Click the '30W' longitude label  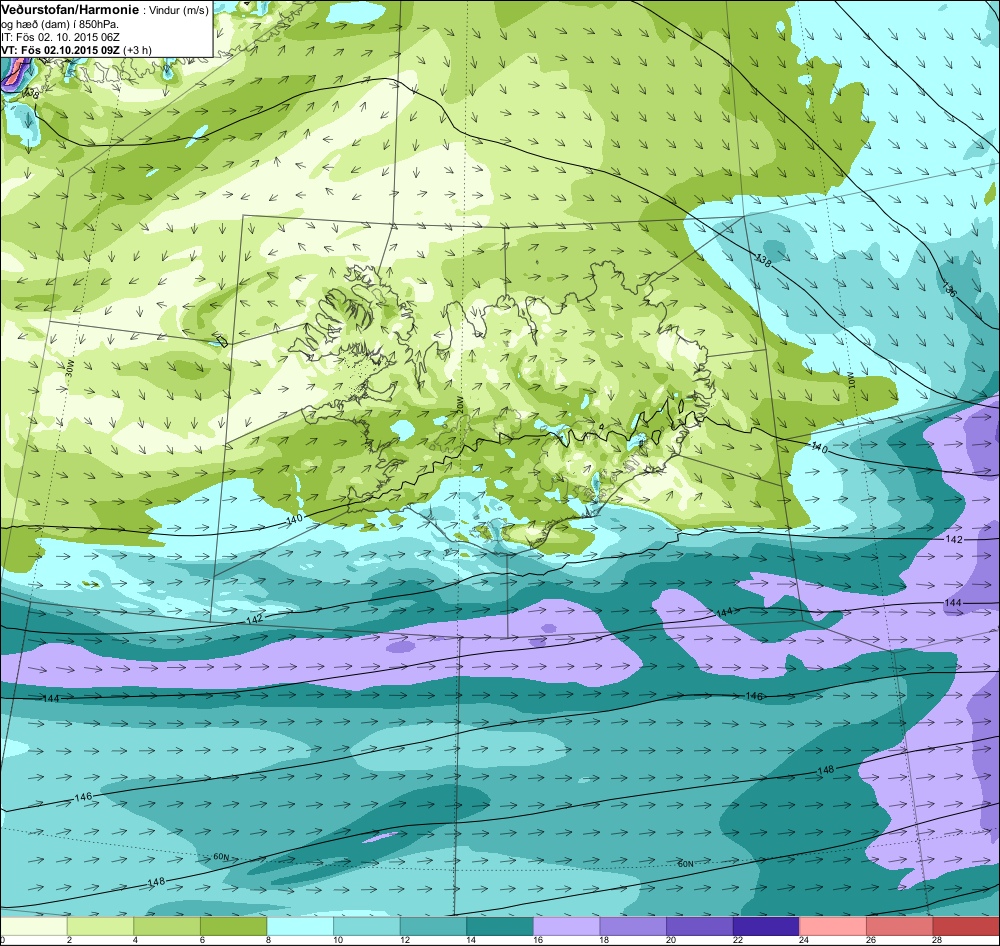tap(70, 367)
